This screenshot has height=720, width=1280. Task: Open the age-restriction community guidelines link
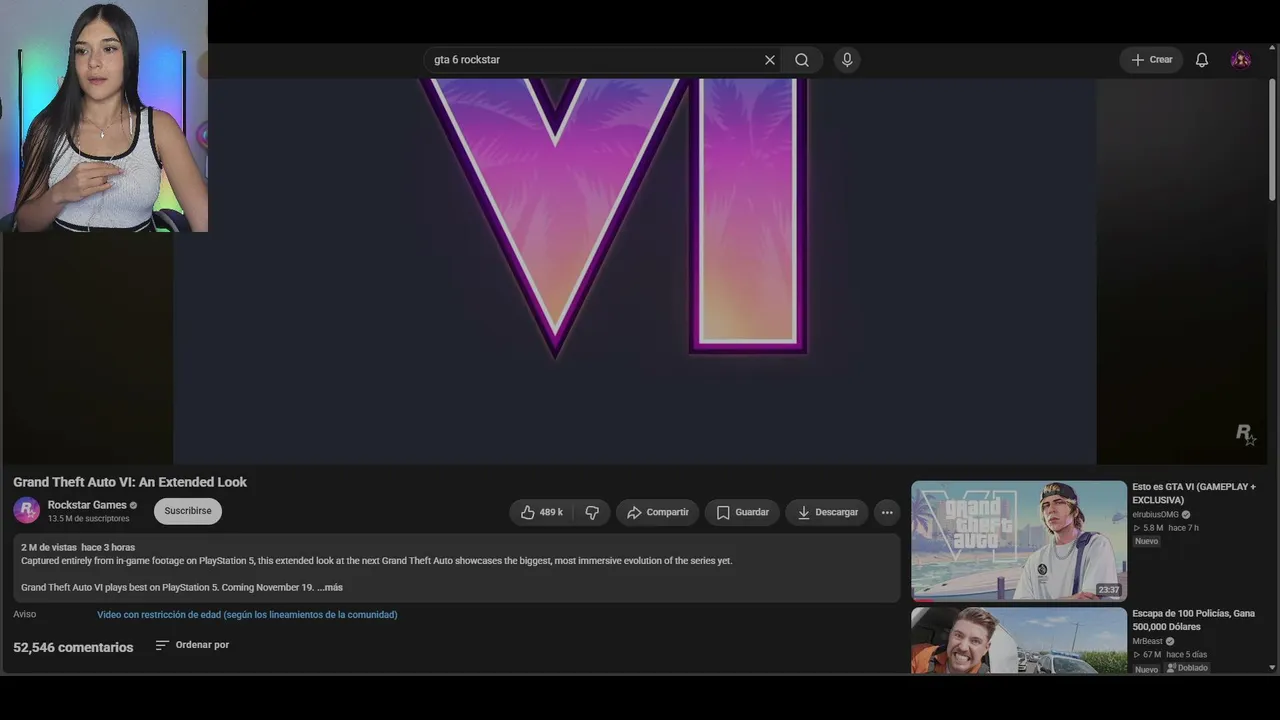(x=247, y=615)
